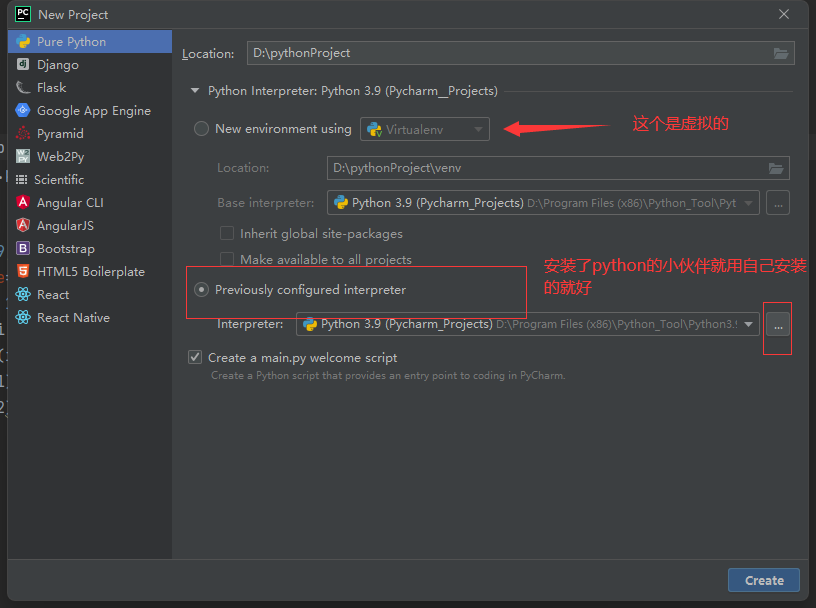Click the Scientific grid icon
Viewport: 816px width, 608px height.
21,180
